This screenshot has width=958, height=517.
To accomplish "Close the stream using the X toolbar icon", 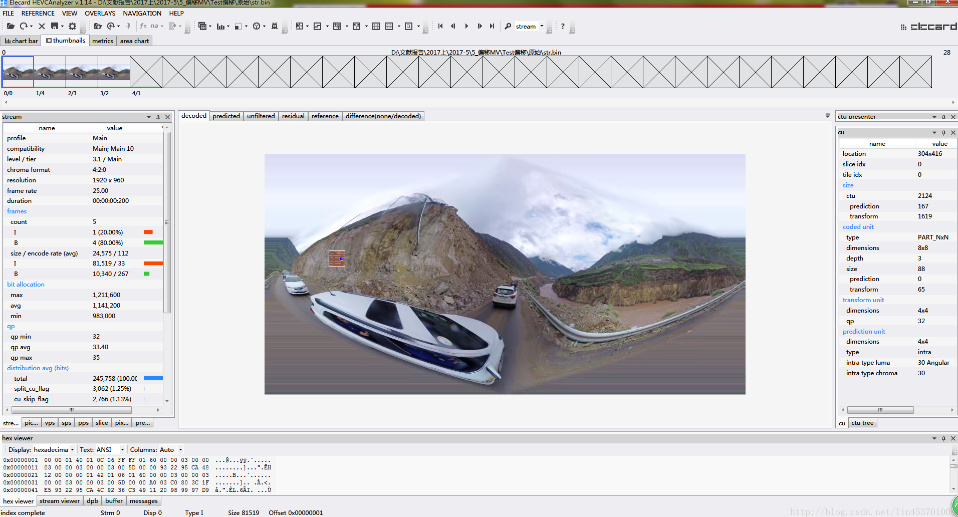I will click(42, 26).
